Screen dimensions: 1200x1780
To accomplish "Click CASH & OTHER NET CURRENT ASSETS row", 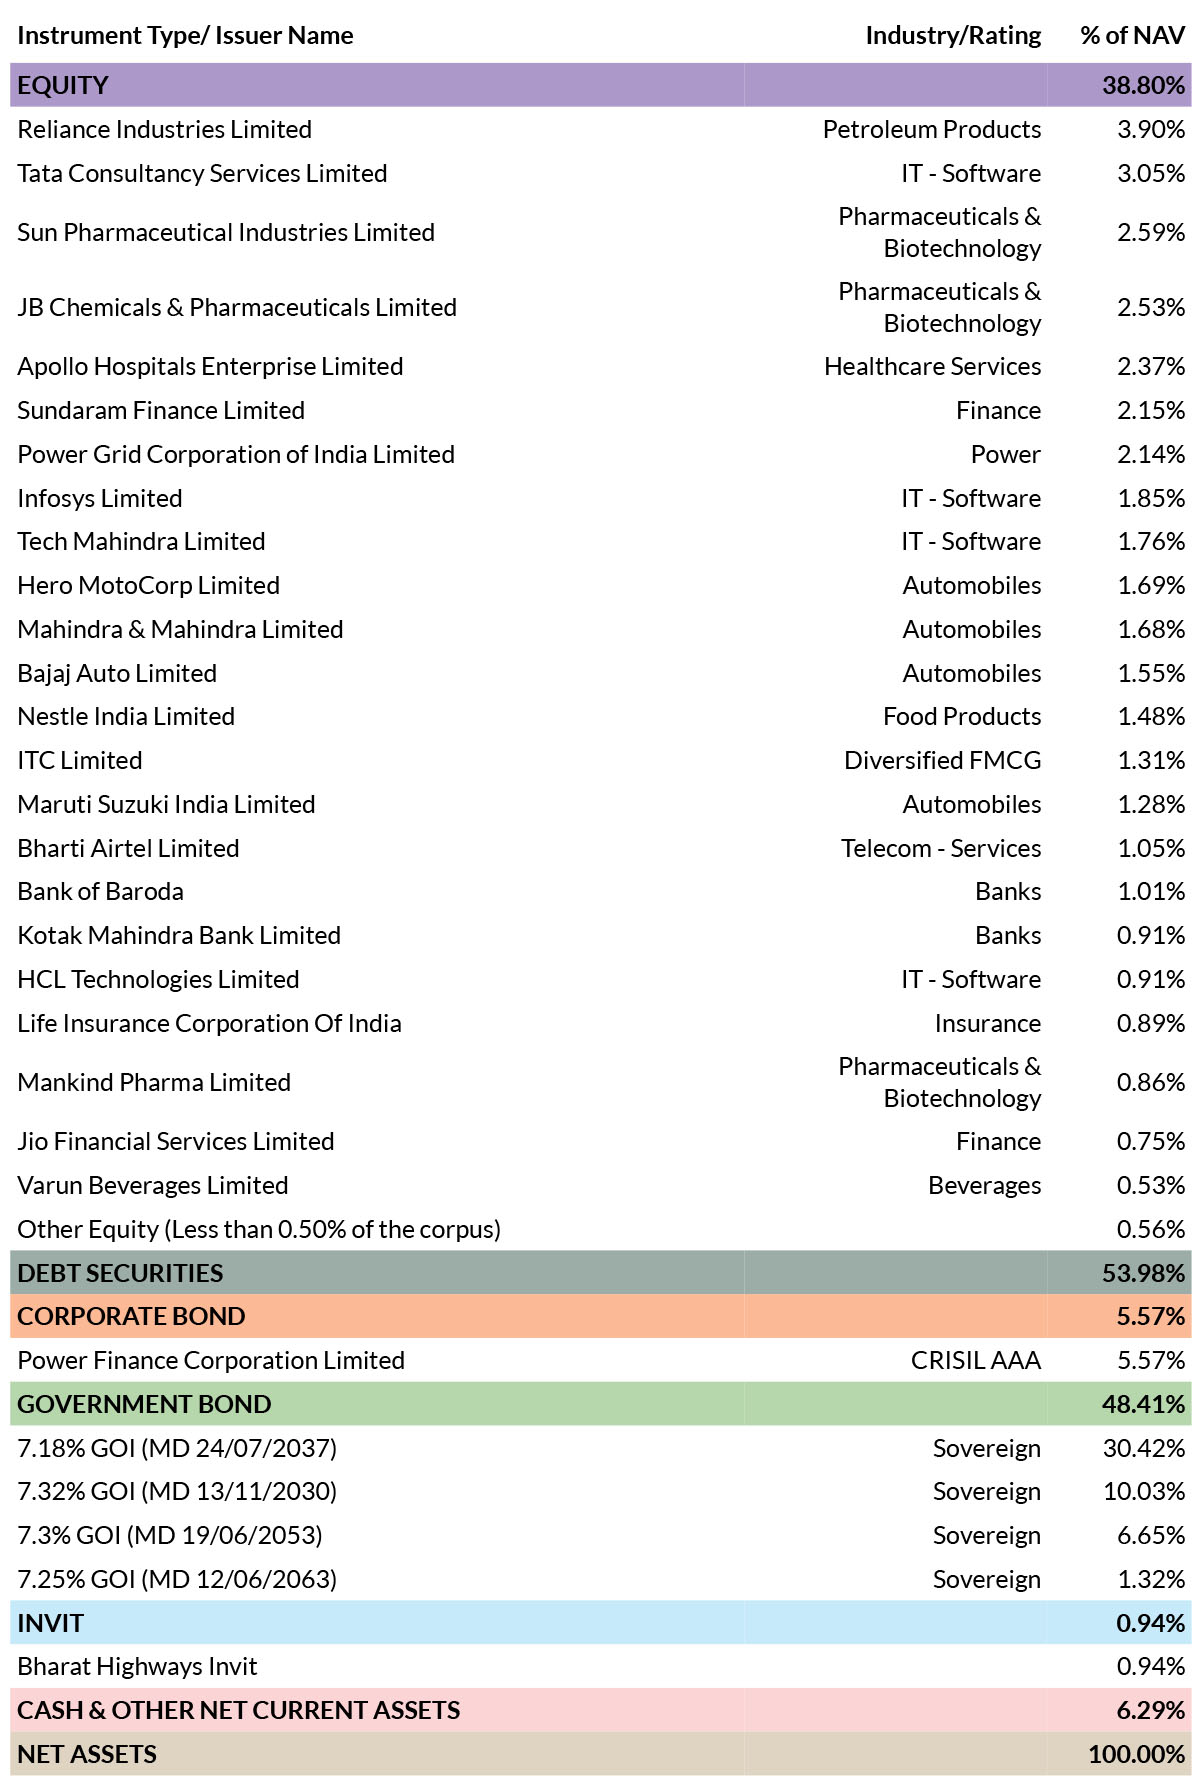I will pos(600,1710).
